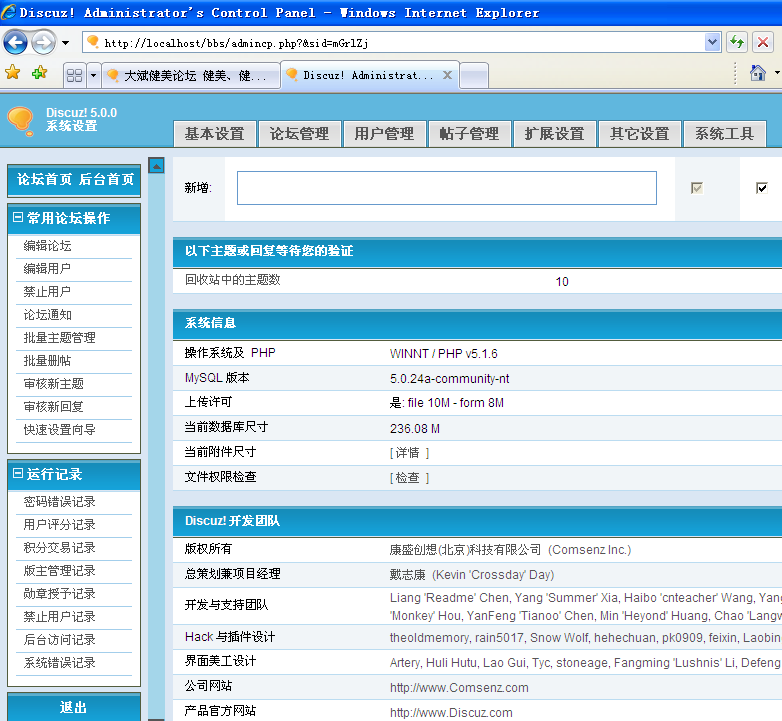This screenshot has width=782, height=721.
Task: Open 快速设置向导 in sidebar
Action: pyautogui.click(x=59, y=429)
